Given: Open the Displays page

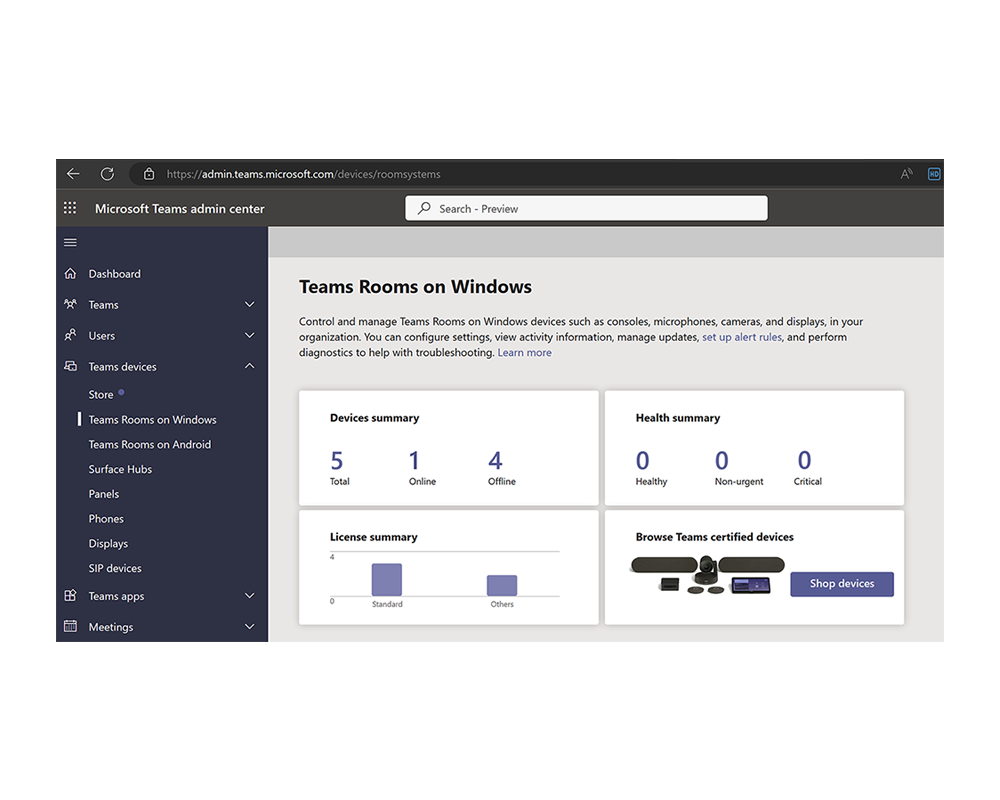Looking at the screenshot, I should 108,544.
